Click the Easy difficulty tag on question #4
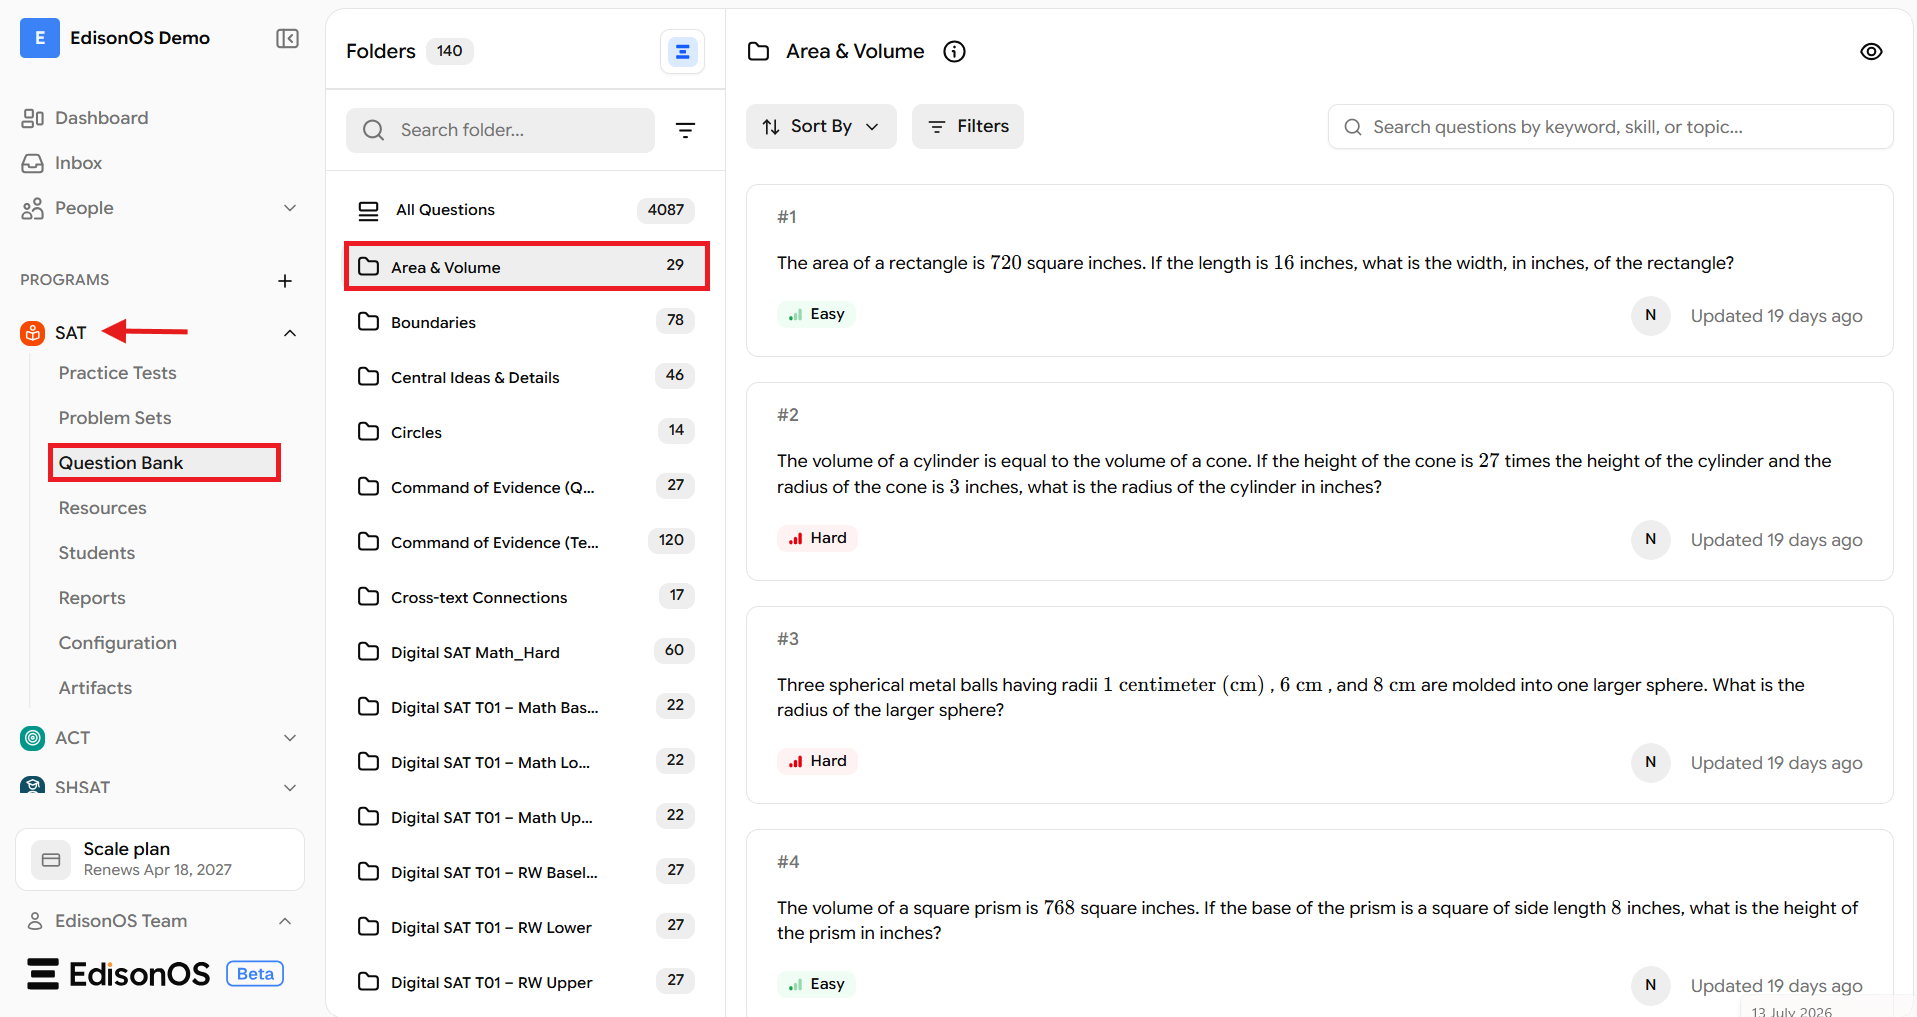 pyautogui.click(x=817, y=984)
